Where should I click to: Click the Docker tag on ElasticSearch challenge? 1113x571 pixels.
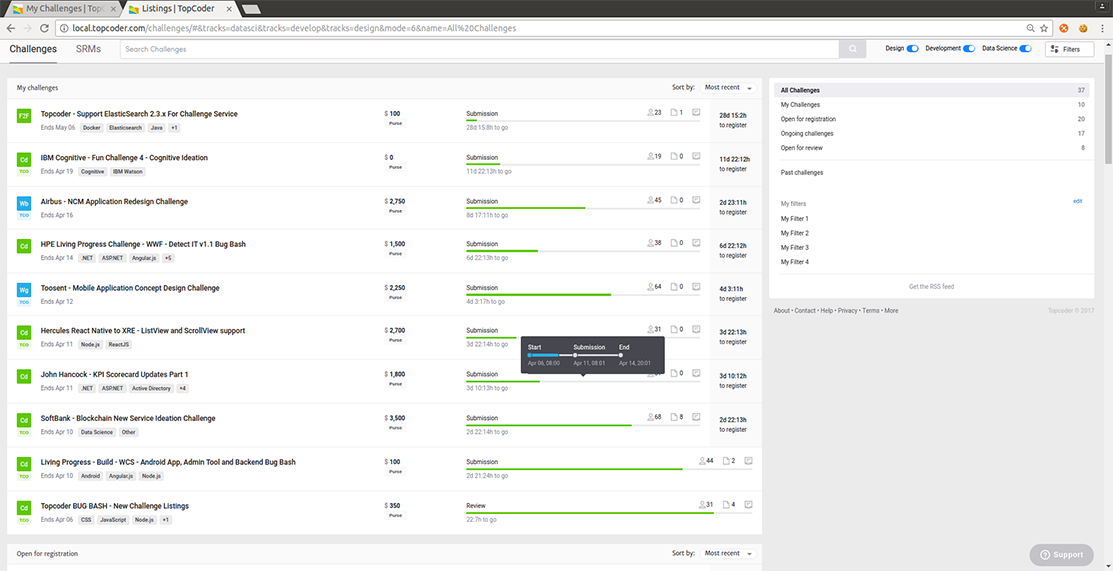coord(91,128)
